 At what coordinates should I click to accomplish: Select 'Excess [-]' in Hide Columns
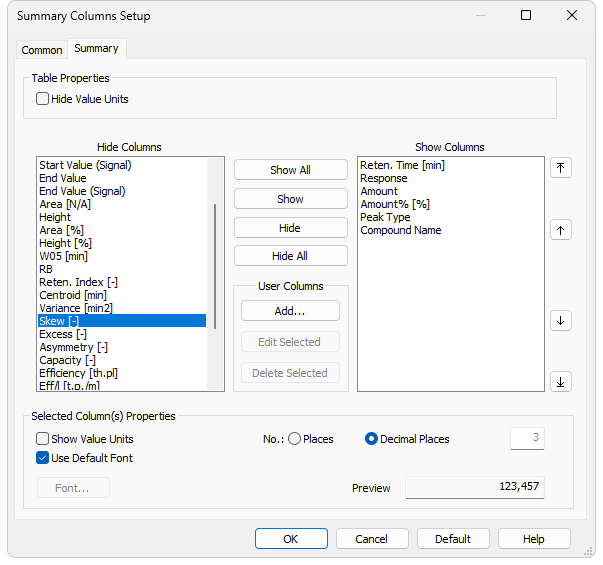coord(122,334)
